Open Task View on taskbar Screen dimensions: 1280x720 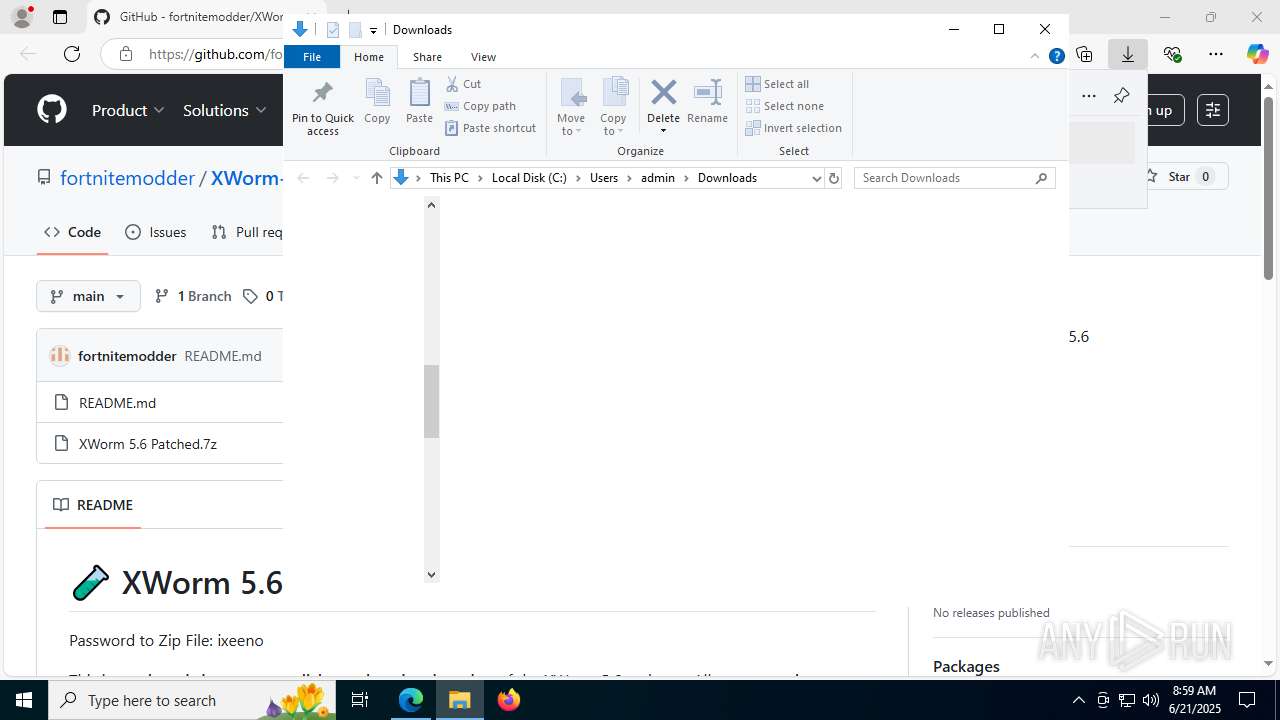pos(361,700)
